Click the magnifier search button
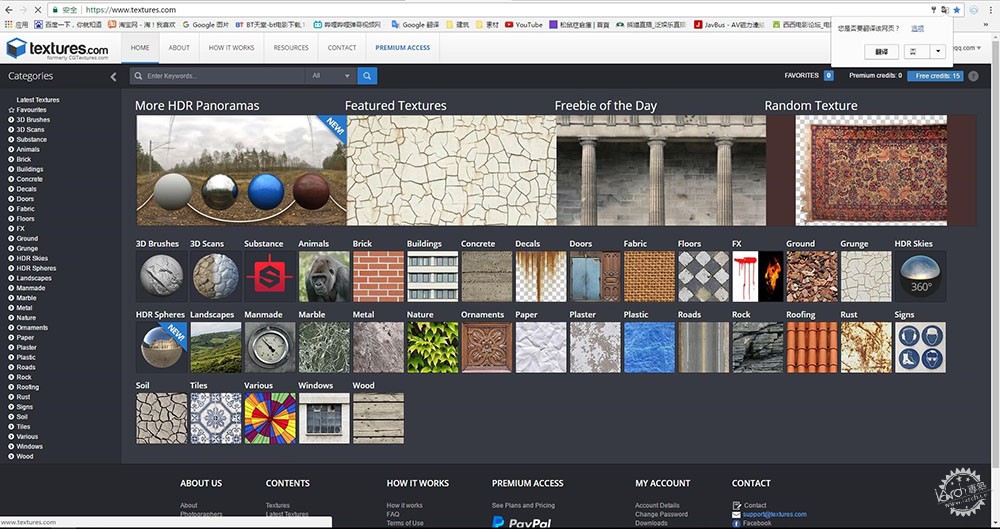Screen dimensions: 1000x529 [x=367, y=76]
